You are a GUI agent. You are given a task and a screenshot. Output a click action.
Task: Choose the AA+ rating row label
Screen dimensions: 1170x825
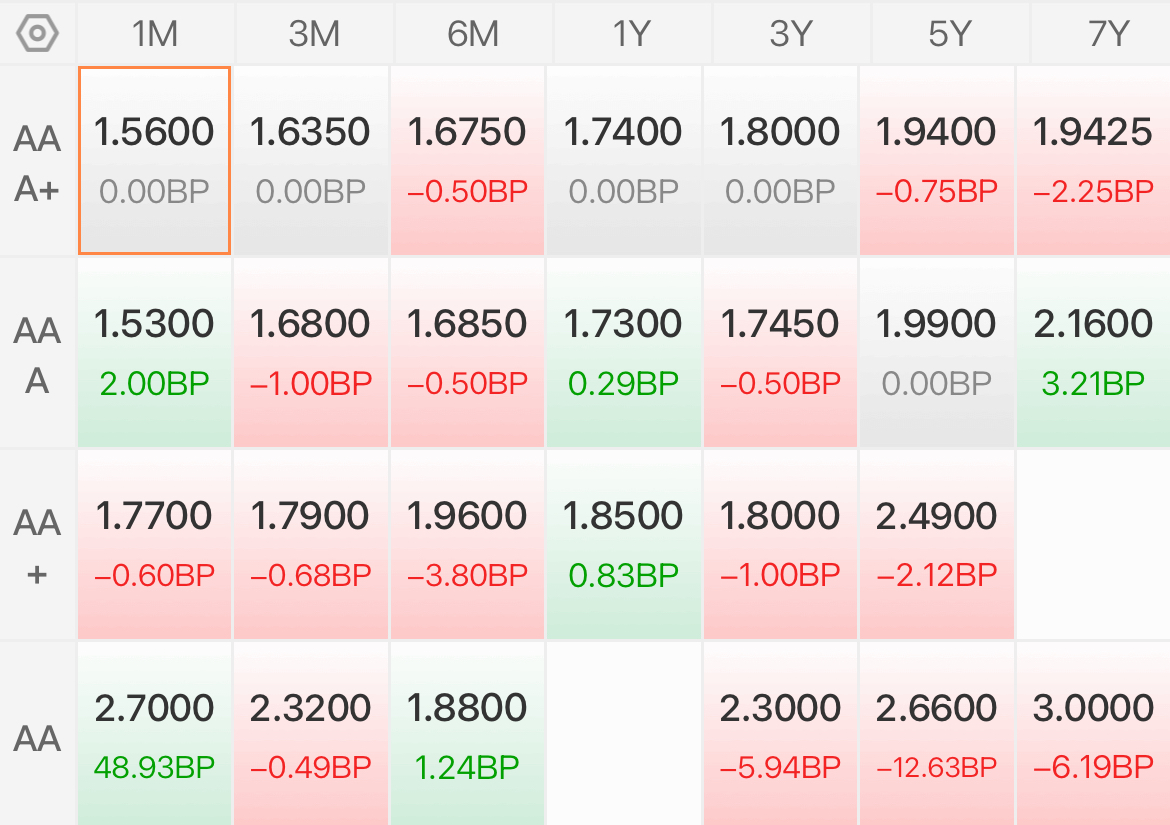click(x=37, y=546)
